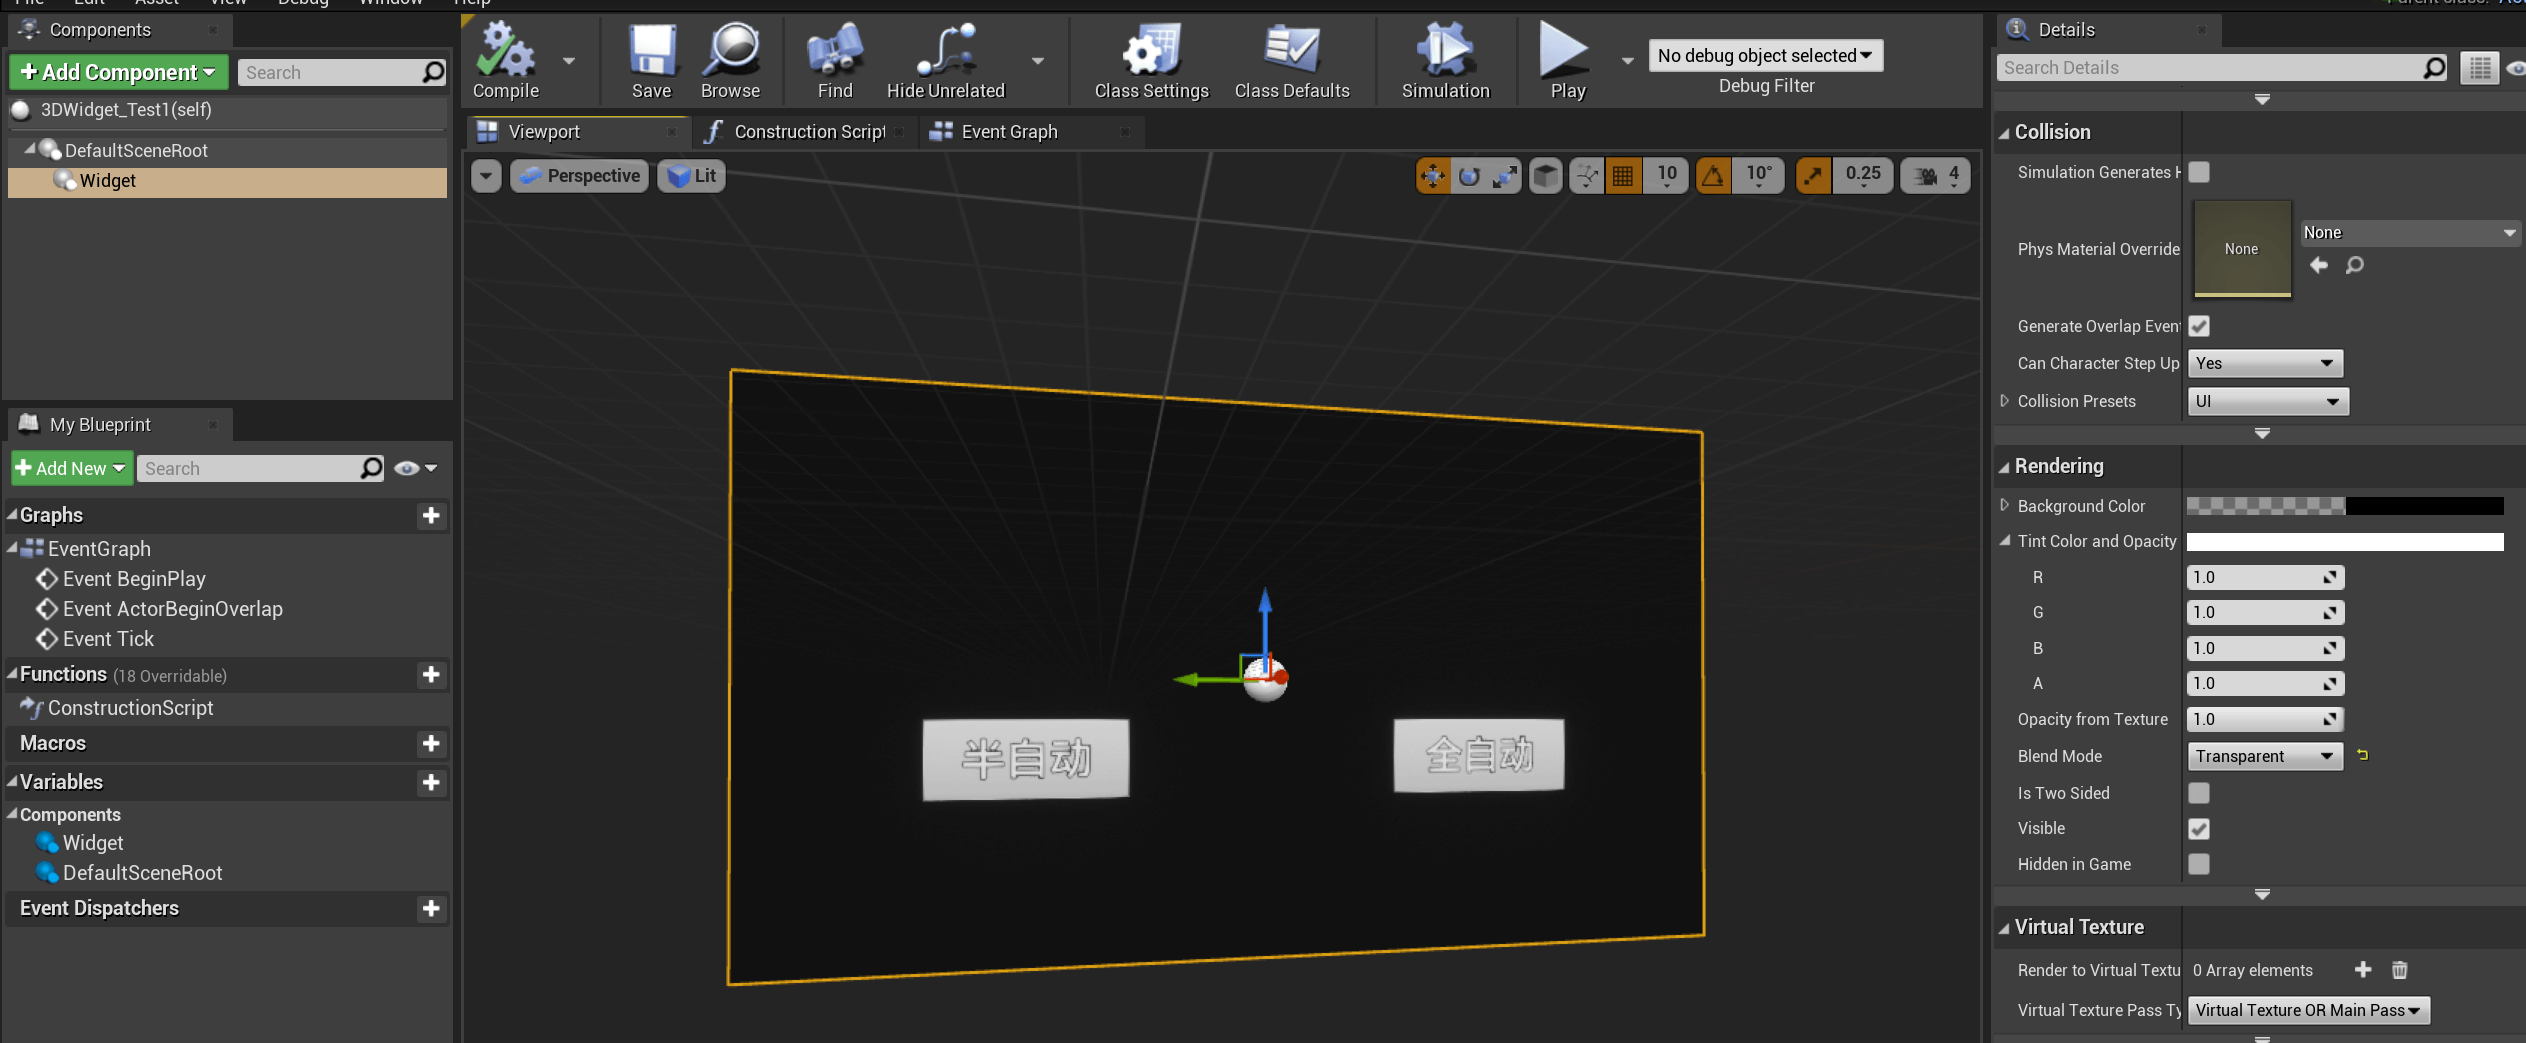Reset Blend Mode to default arrow
This screenshot has width=2526, height=1043.
coord(2363,755)
